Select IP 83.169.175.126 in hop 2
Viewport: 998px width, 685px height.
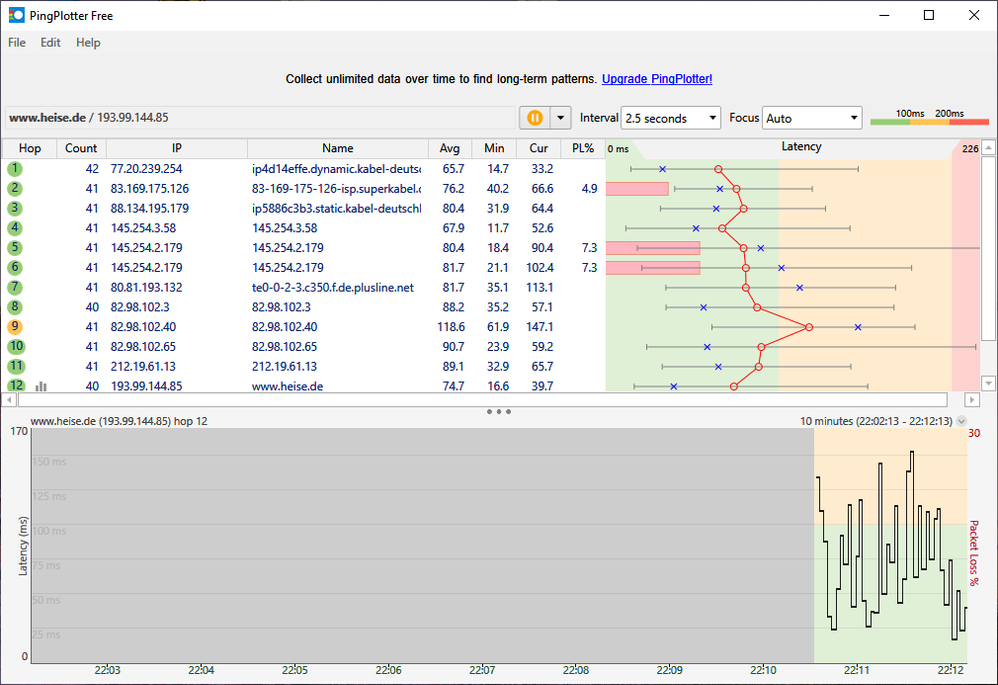150,188
